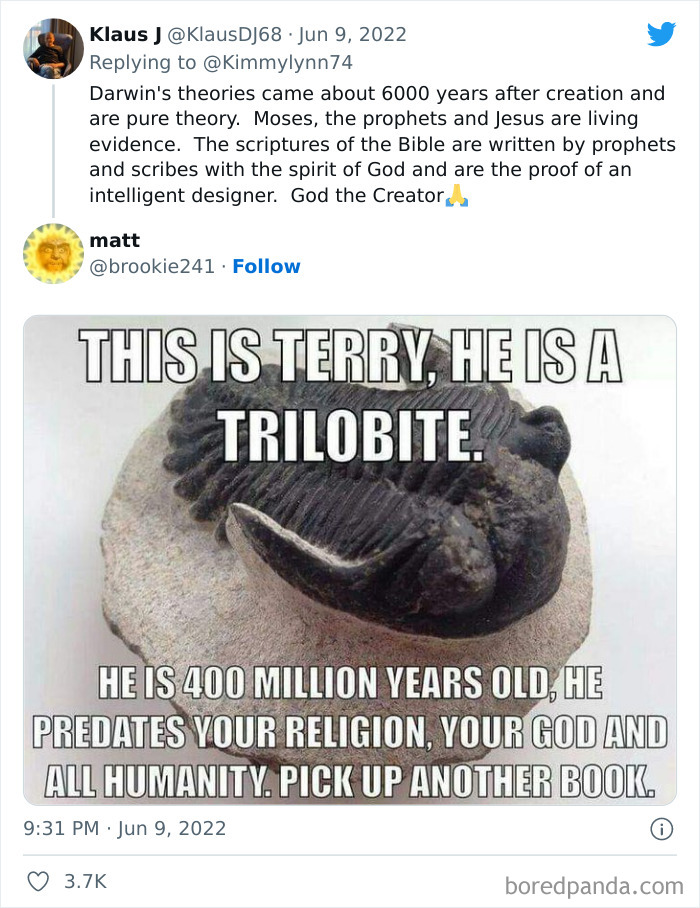
Task: Click Klaus J's profile avatar
Action: pyautogui.click(x=55, y=47)
